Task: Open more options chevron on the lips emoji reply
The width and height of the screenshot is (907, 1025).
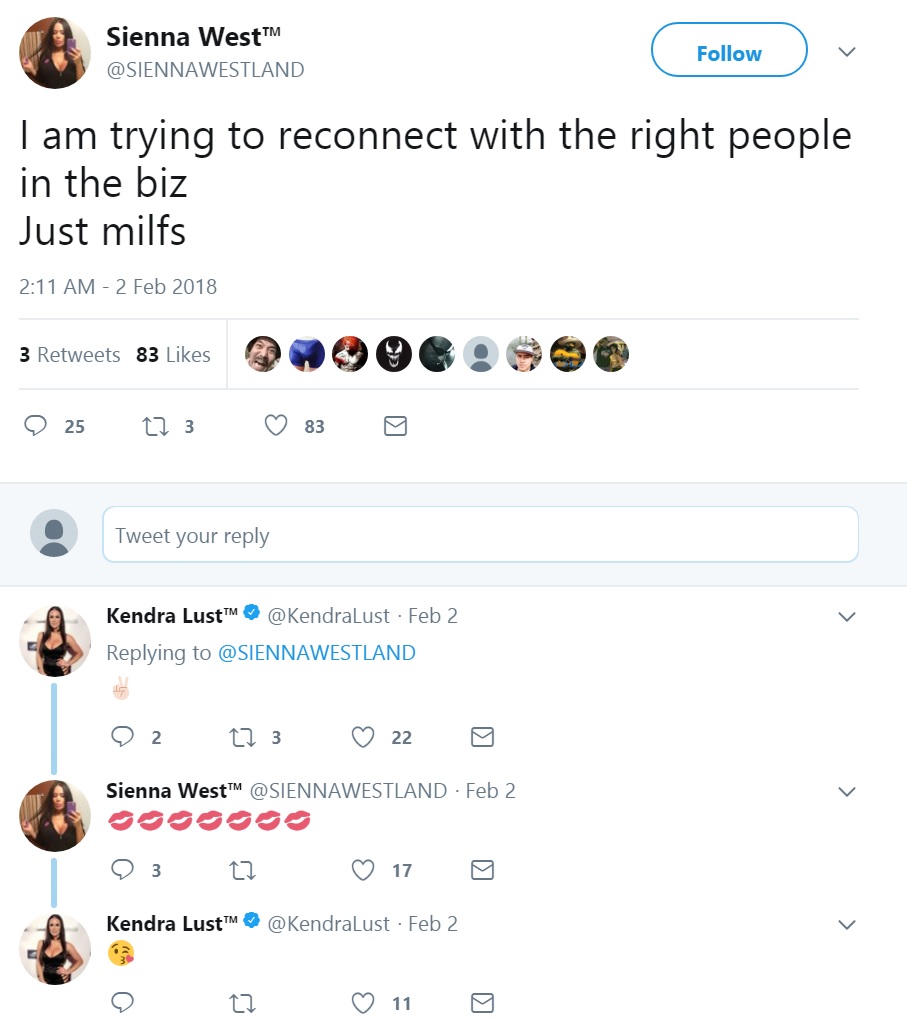Action: click(846, 792)
